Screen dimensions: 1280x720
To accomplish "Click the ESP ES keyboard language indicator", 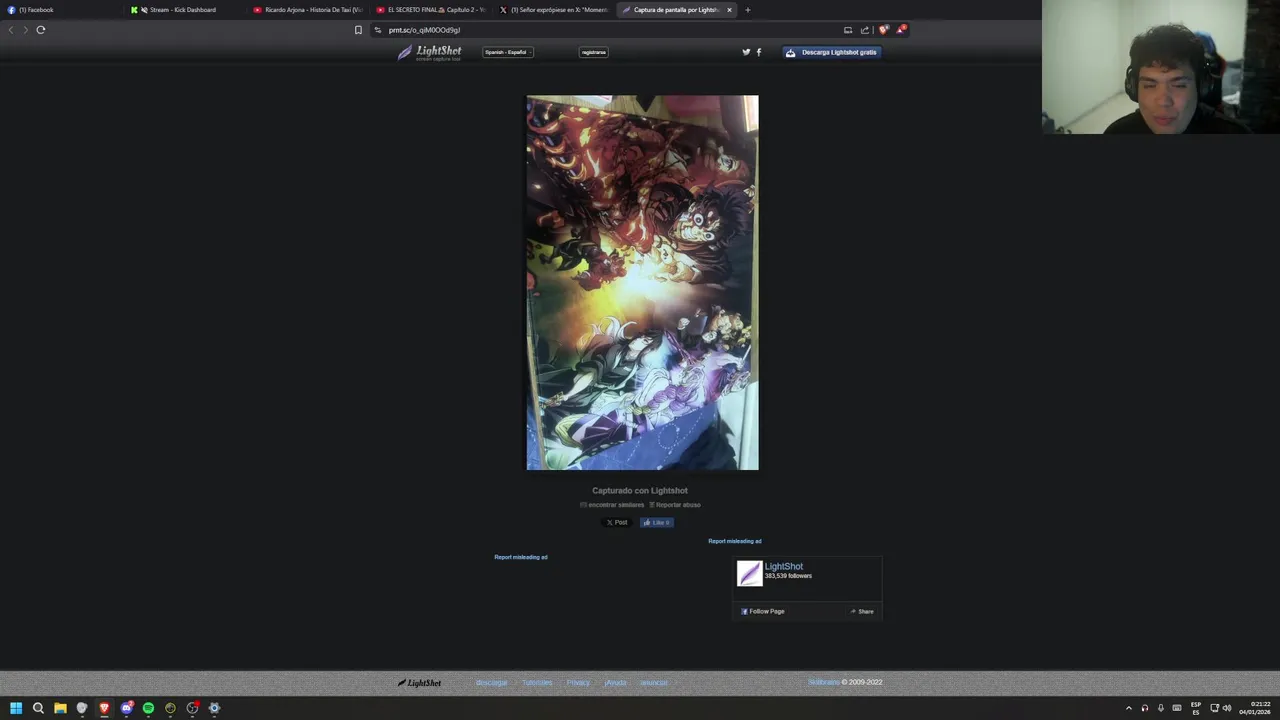I will pyautogui.click(x=1196, y=708).
